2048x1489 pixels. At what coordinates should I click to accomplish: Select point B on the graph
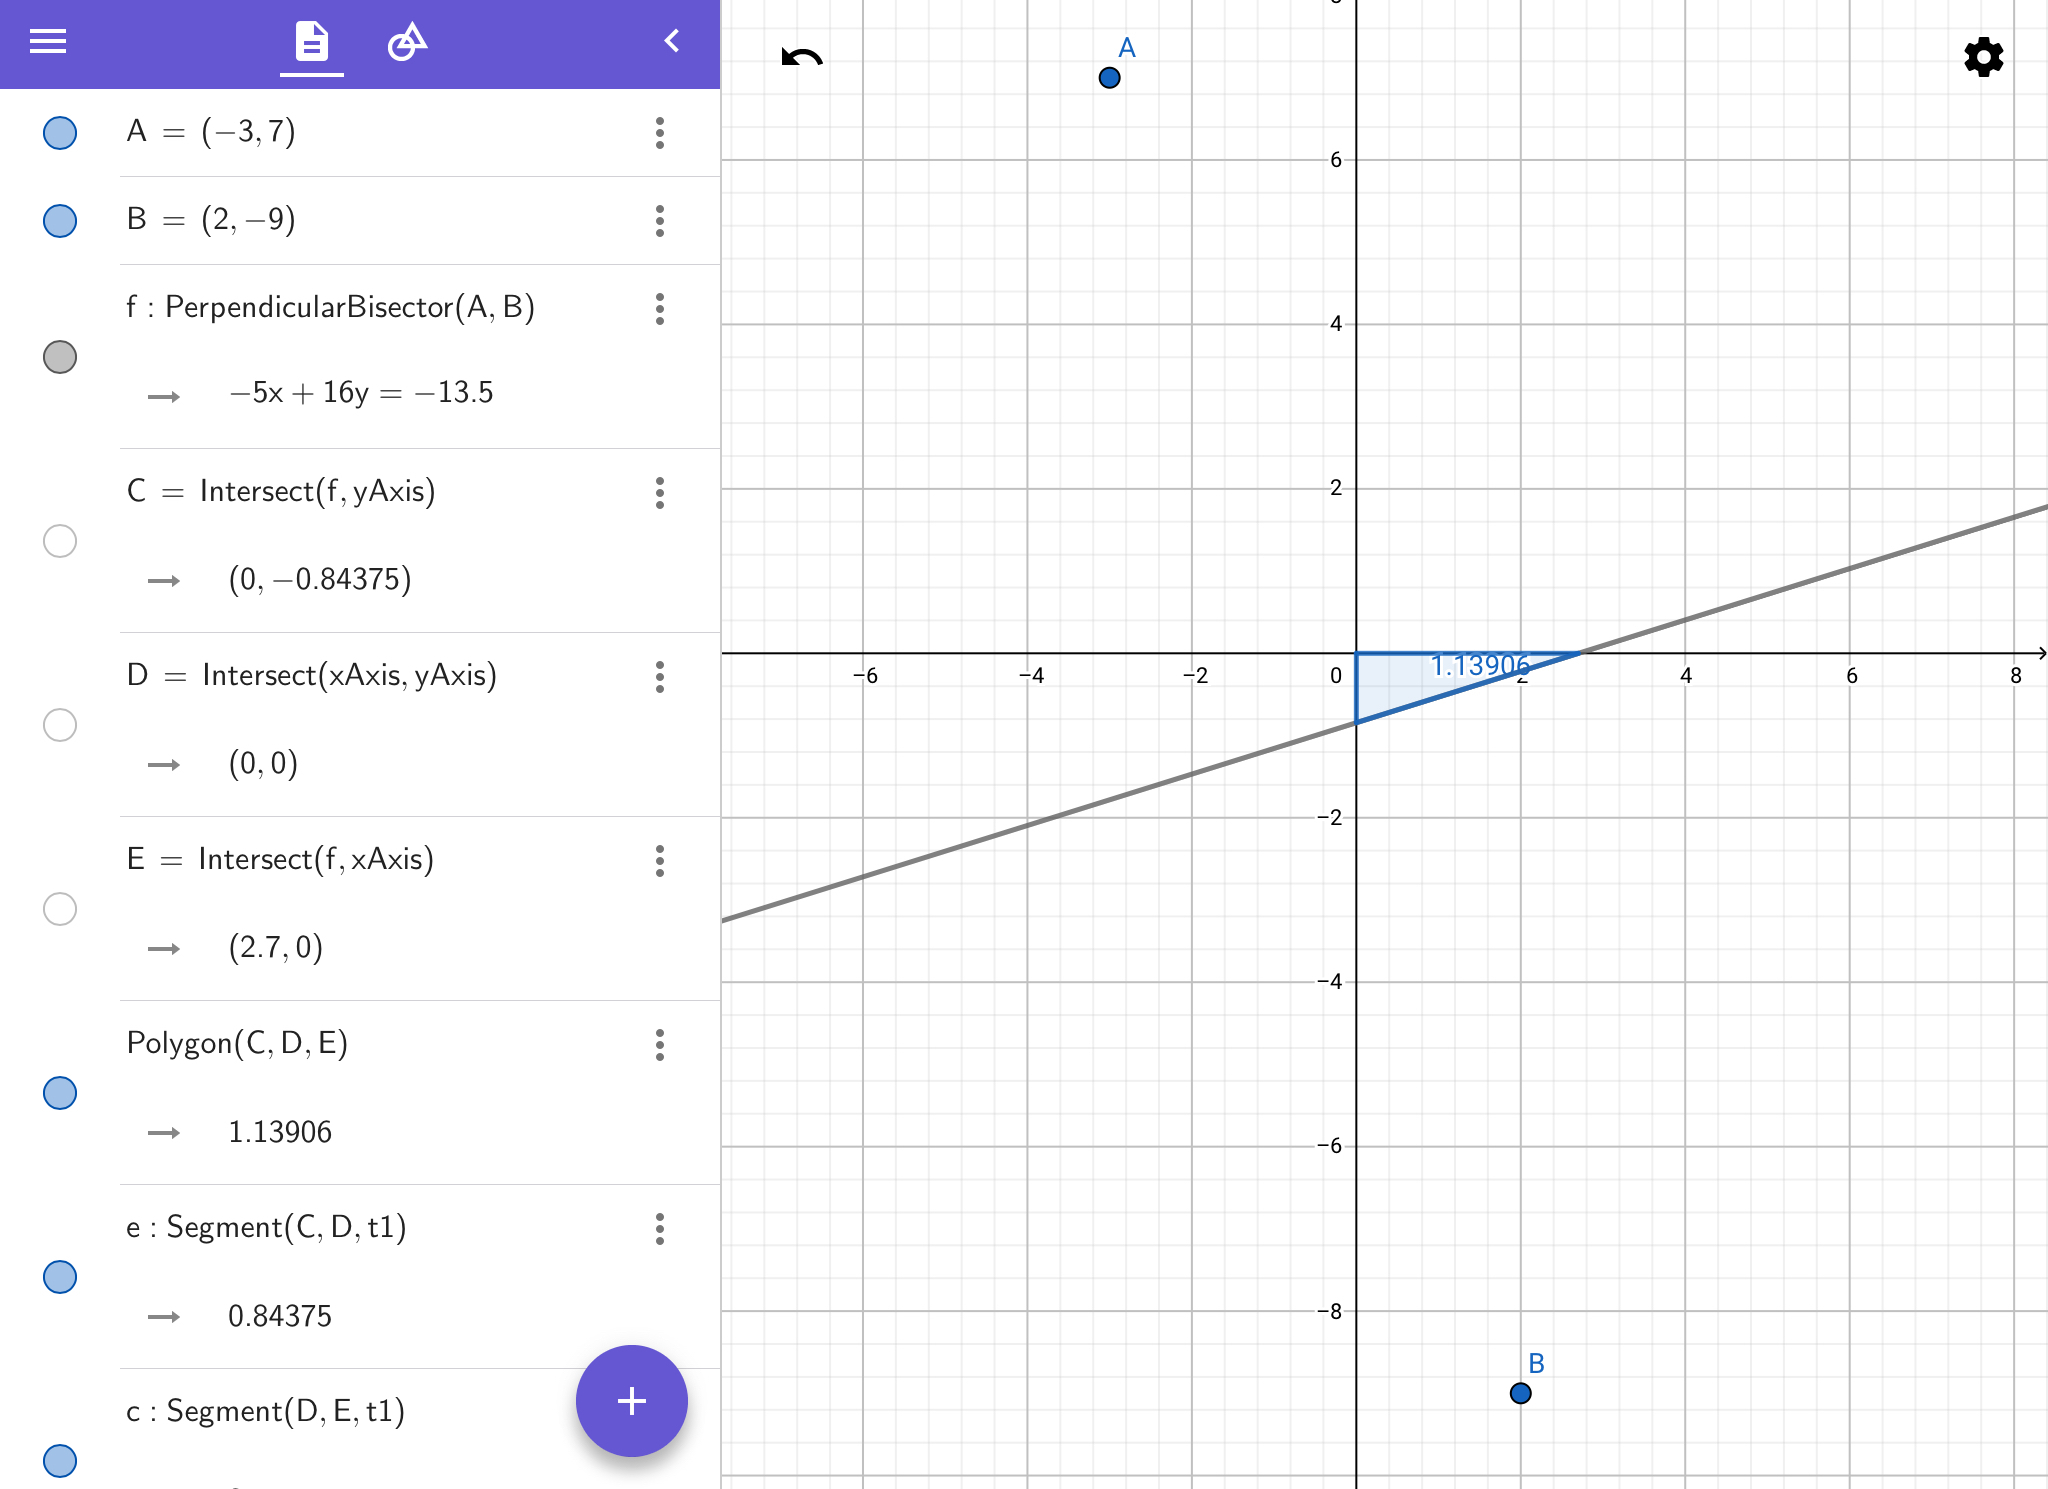1520,1393
